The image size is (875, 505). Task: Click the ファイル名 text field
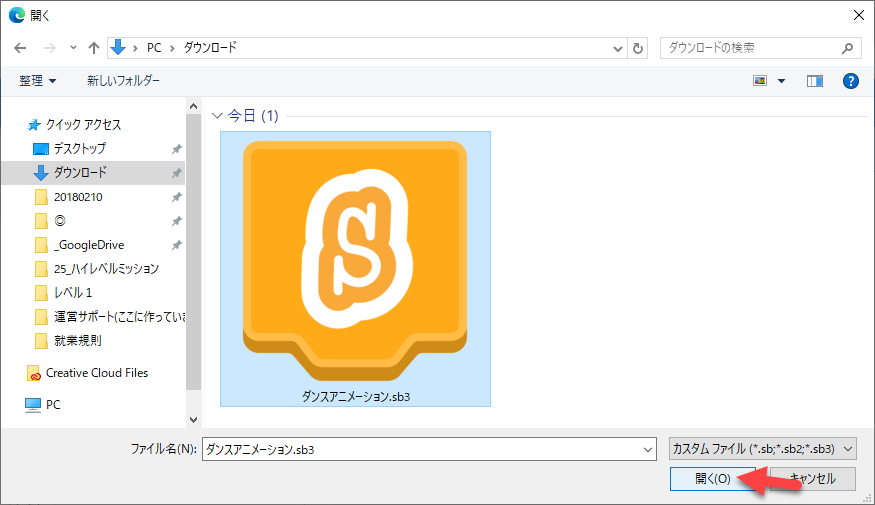(x=420, y=450)
